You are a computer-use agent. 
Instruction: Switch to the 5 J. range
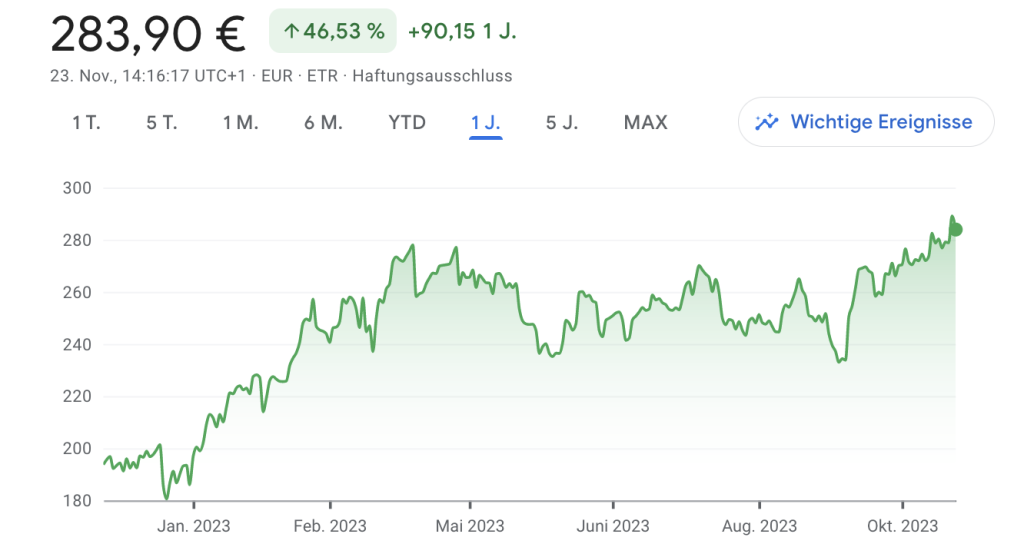pyautogui.click(x=562, y=123)
